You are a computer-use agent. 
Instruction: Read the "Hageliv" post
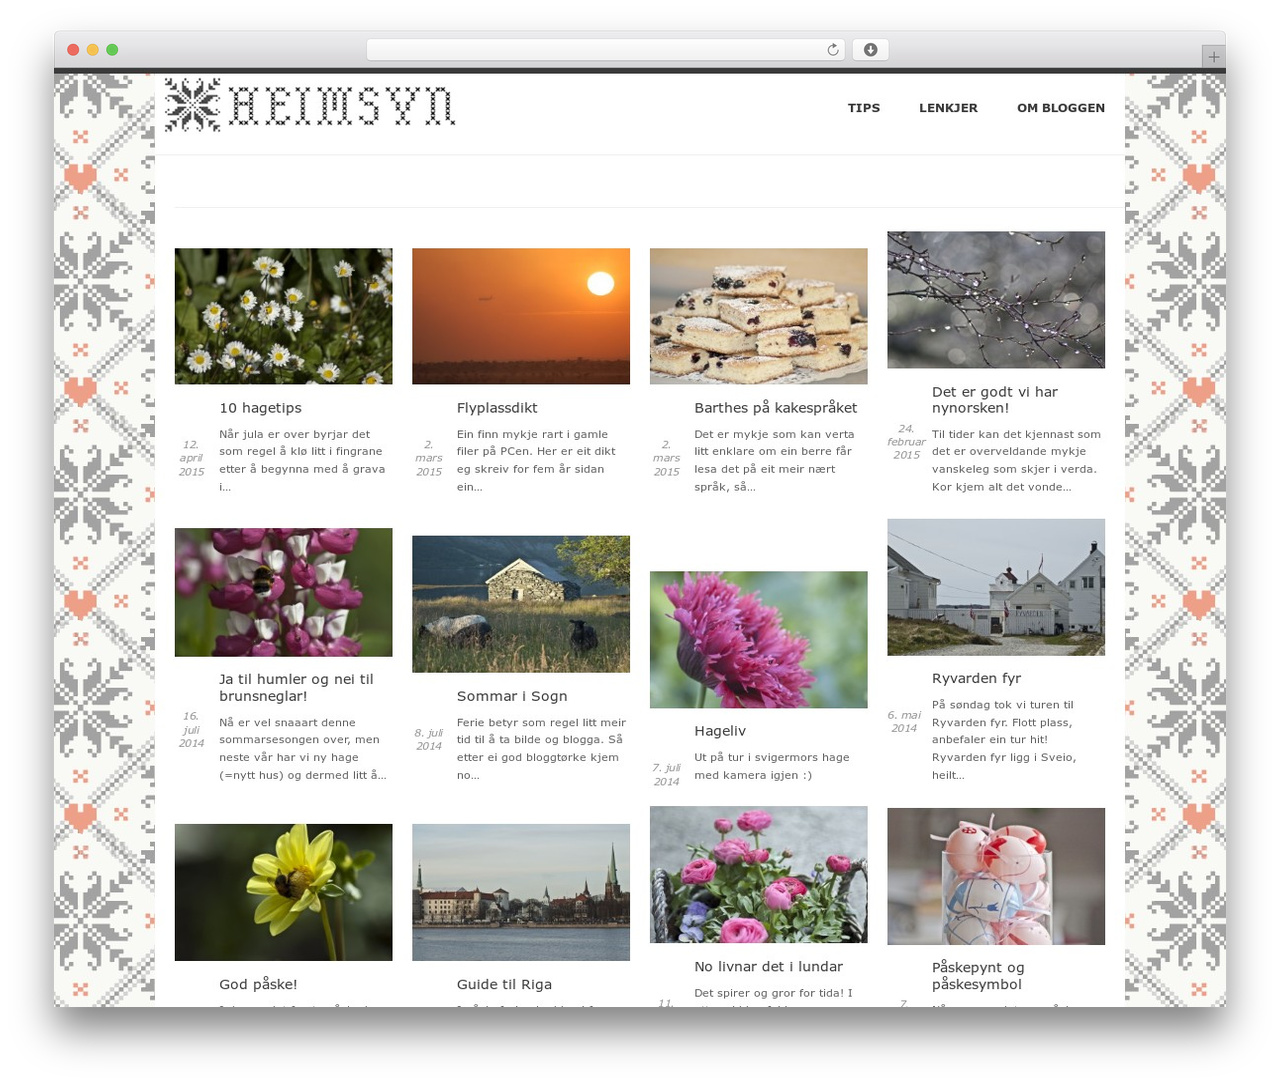click(720, 731)
